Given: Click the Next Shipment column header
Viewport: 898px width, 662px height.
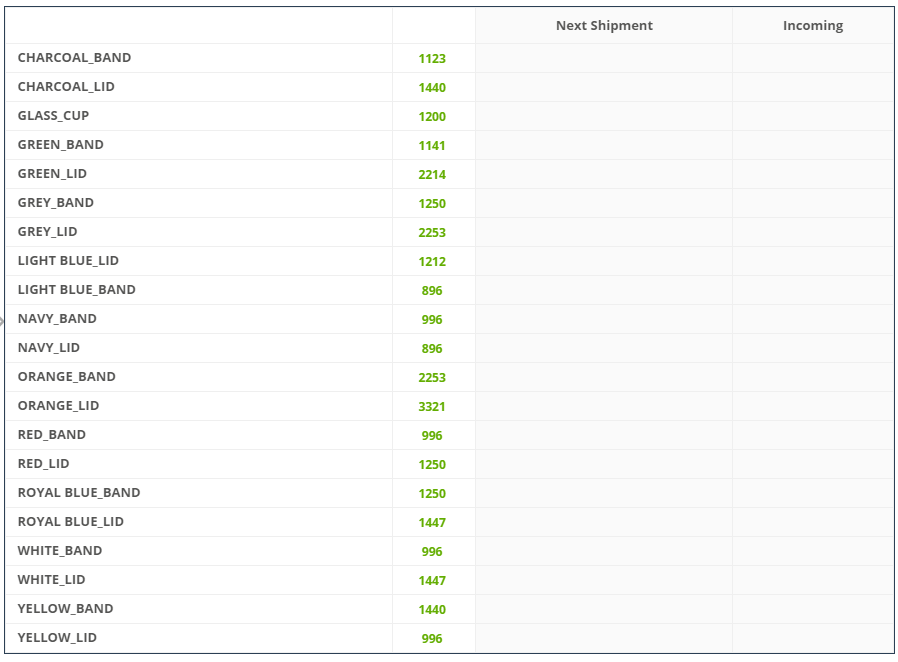Looking at the screenshot, I should 604,26.
